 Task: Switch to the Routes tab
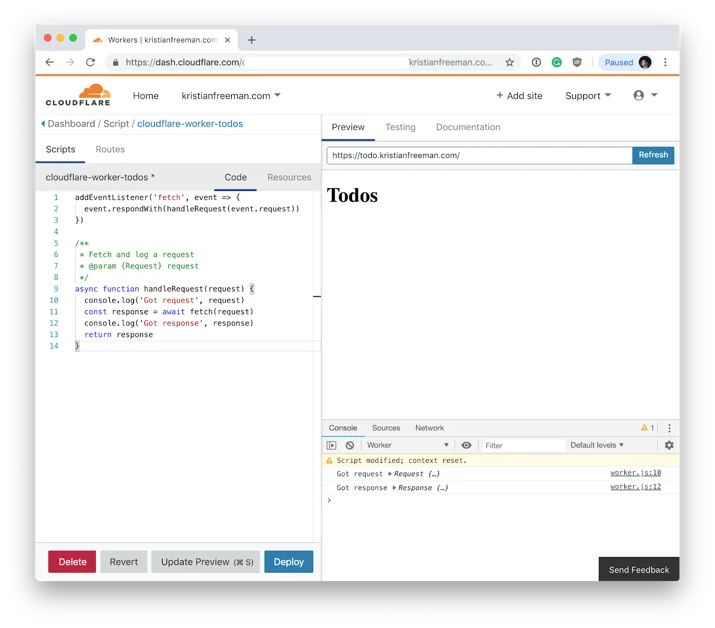coord(110,149)
